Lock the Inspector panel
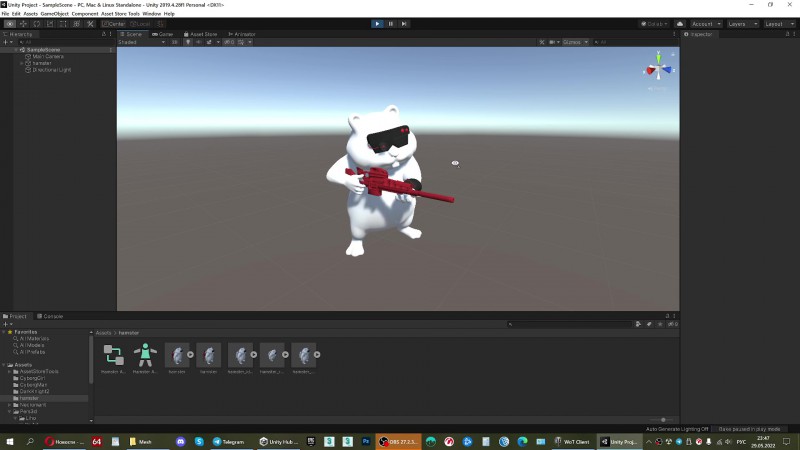800x450 pixels. (x=787, y=34)
